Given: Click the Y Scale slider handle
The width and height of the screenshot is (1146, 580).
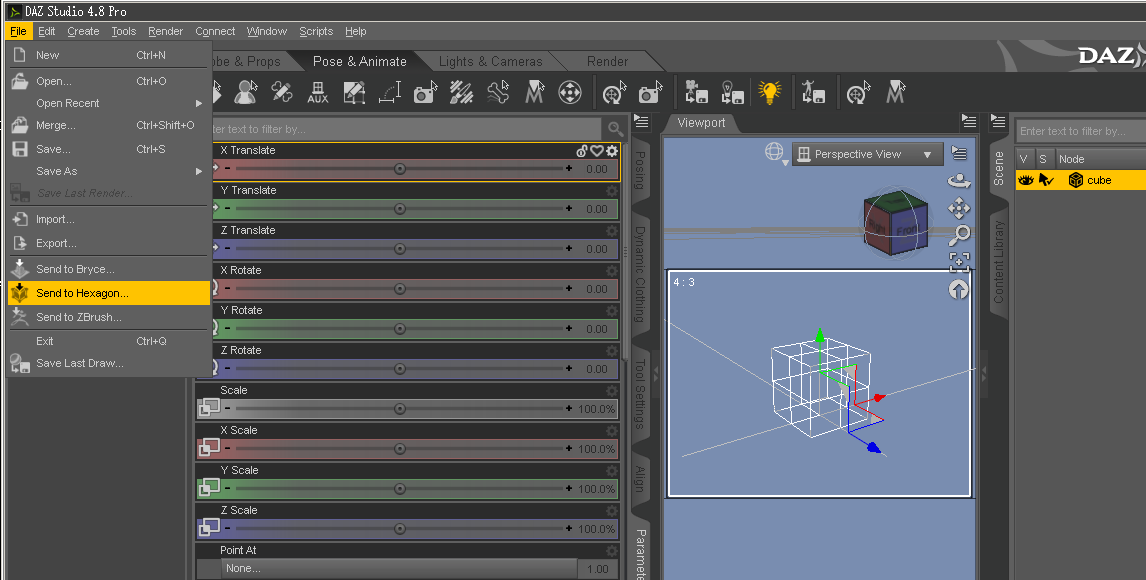Looking at the screenshot, I should [400, 488].
